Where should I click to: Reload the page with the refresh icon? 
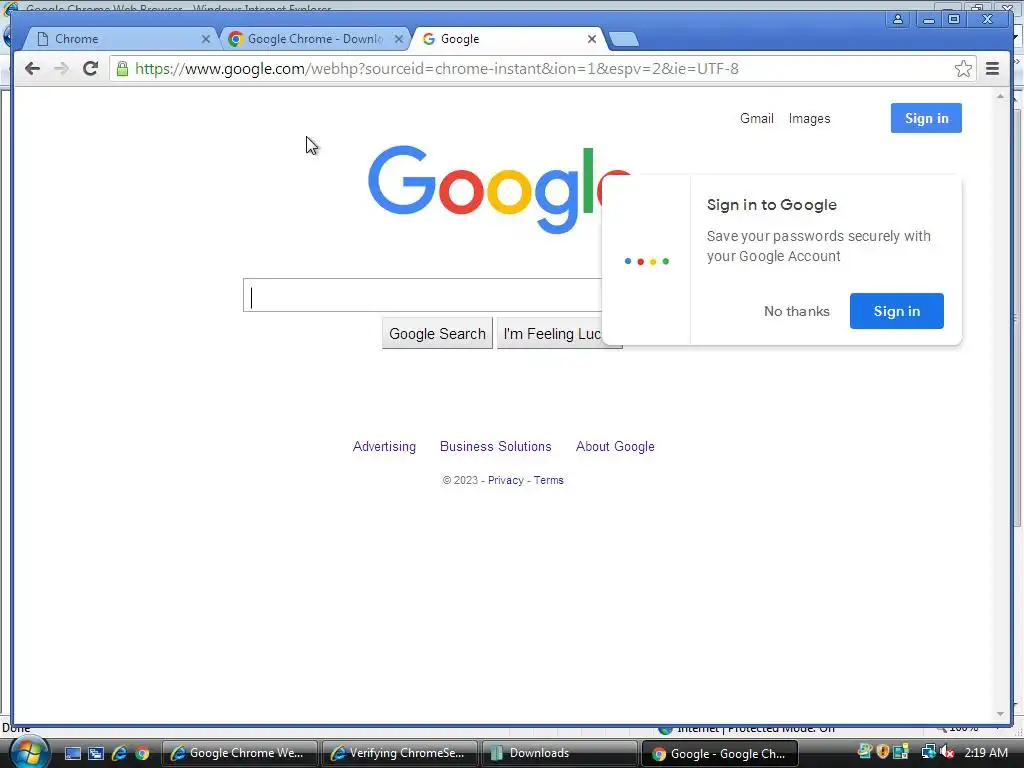click(91, 69)
